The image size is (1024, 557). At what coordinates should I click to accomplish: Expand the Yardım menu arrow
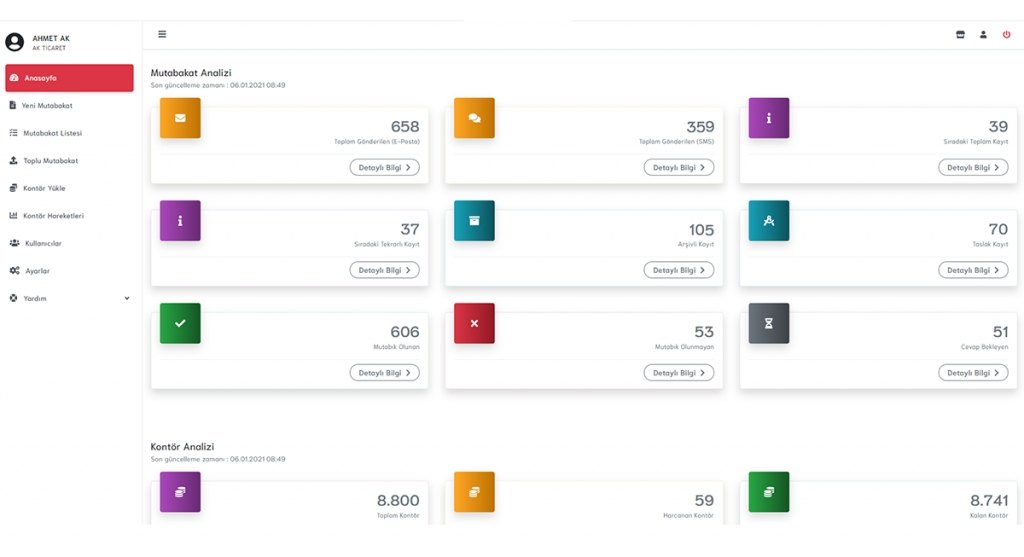pos(127,298)
